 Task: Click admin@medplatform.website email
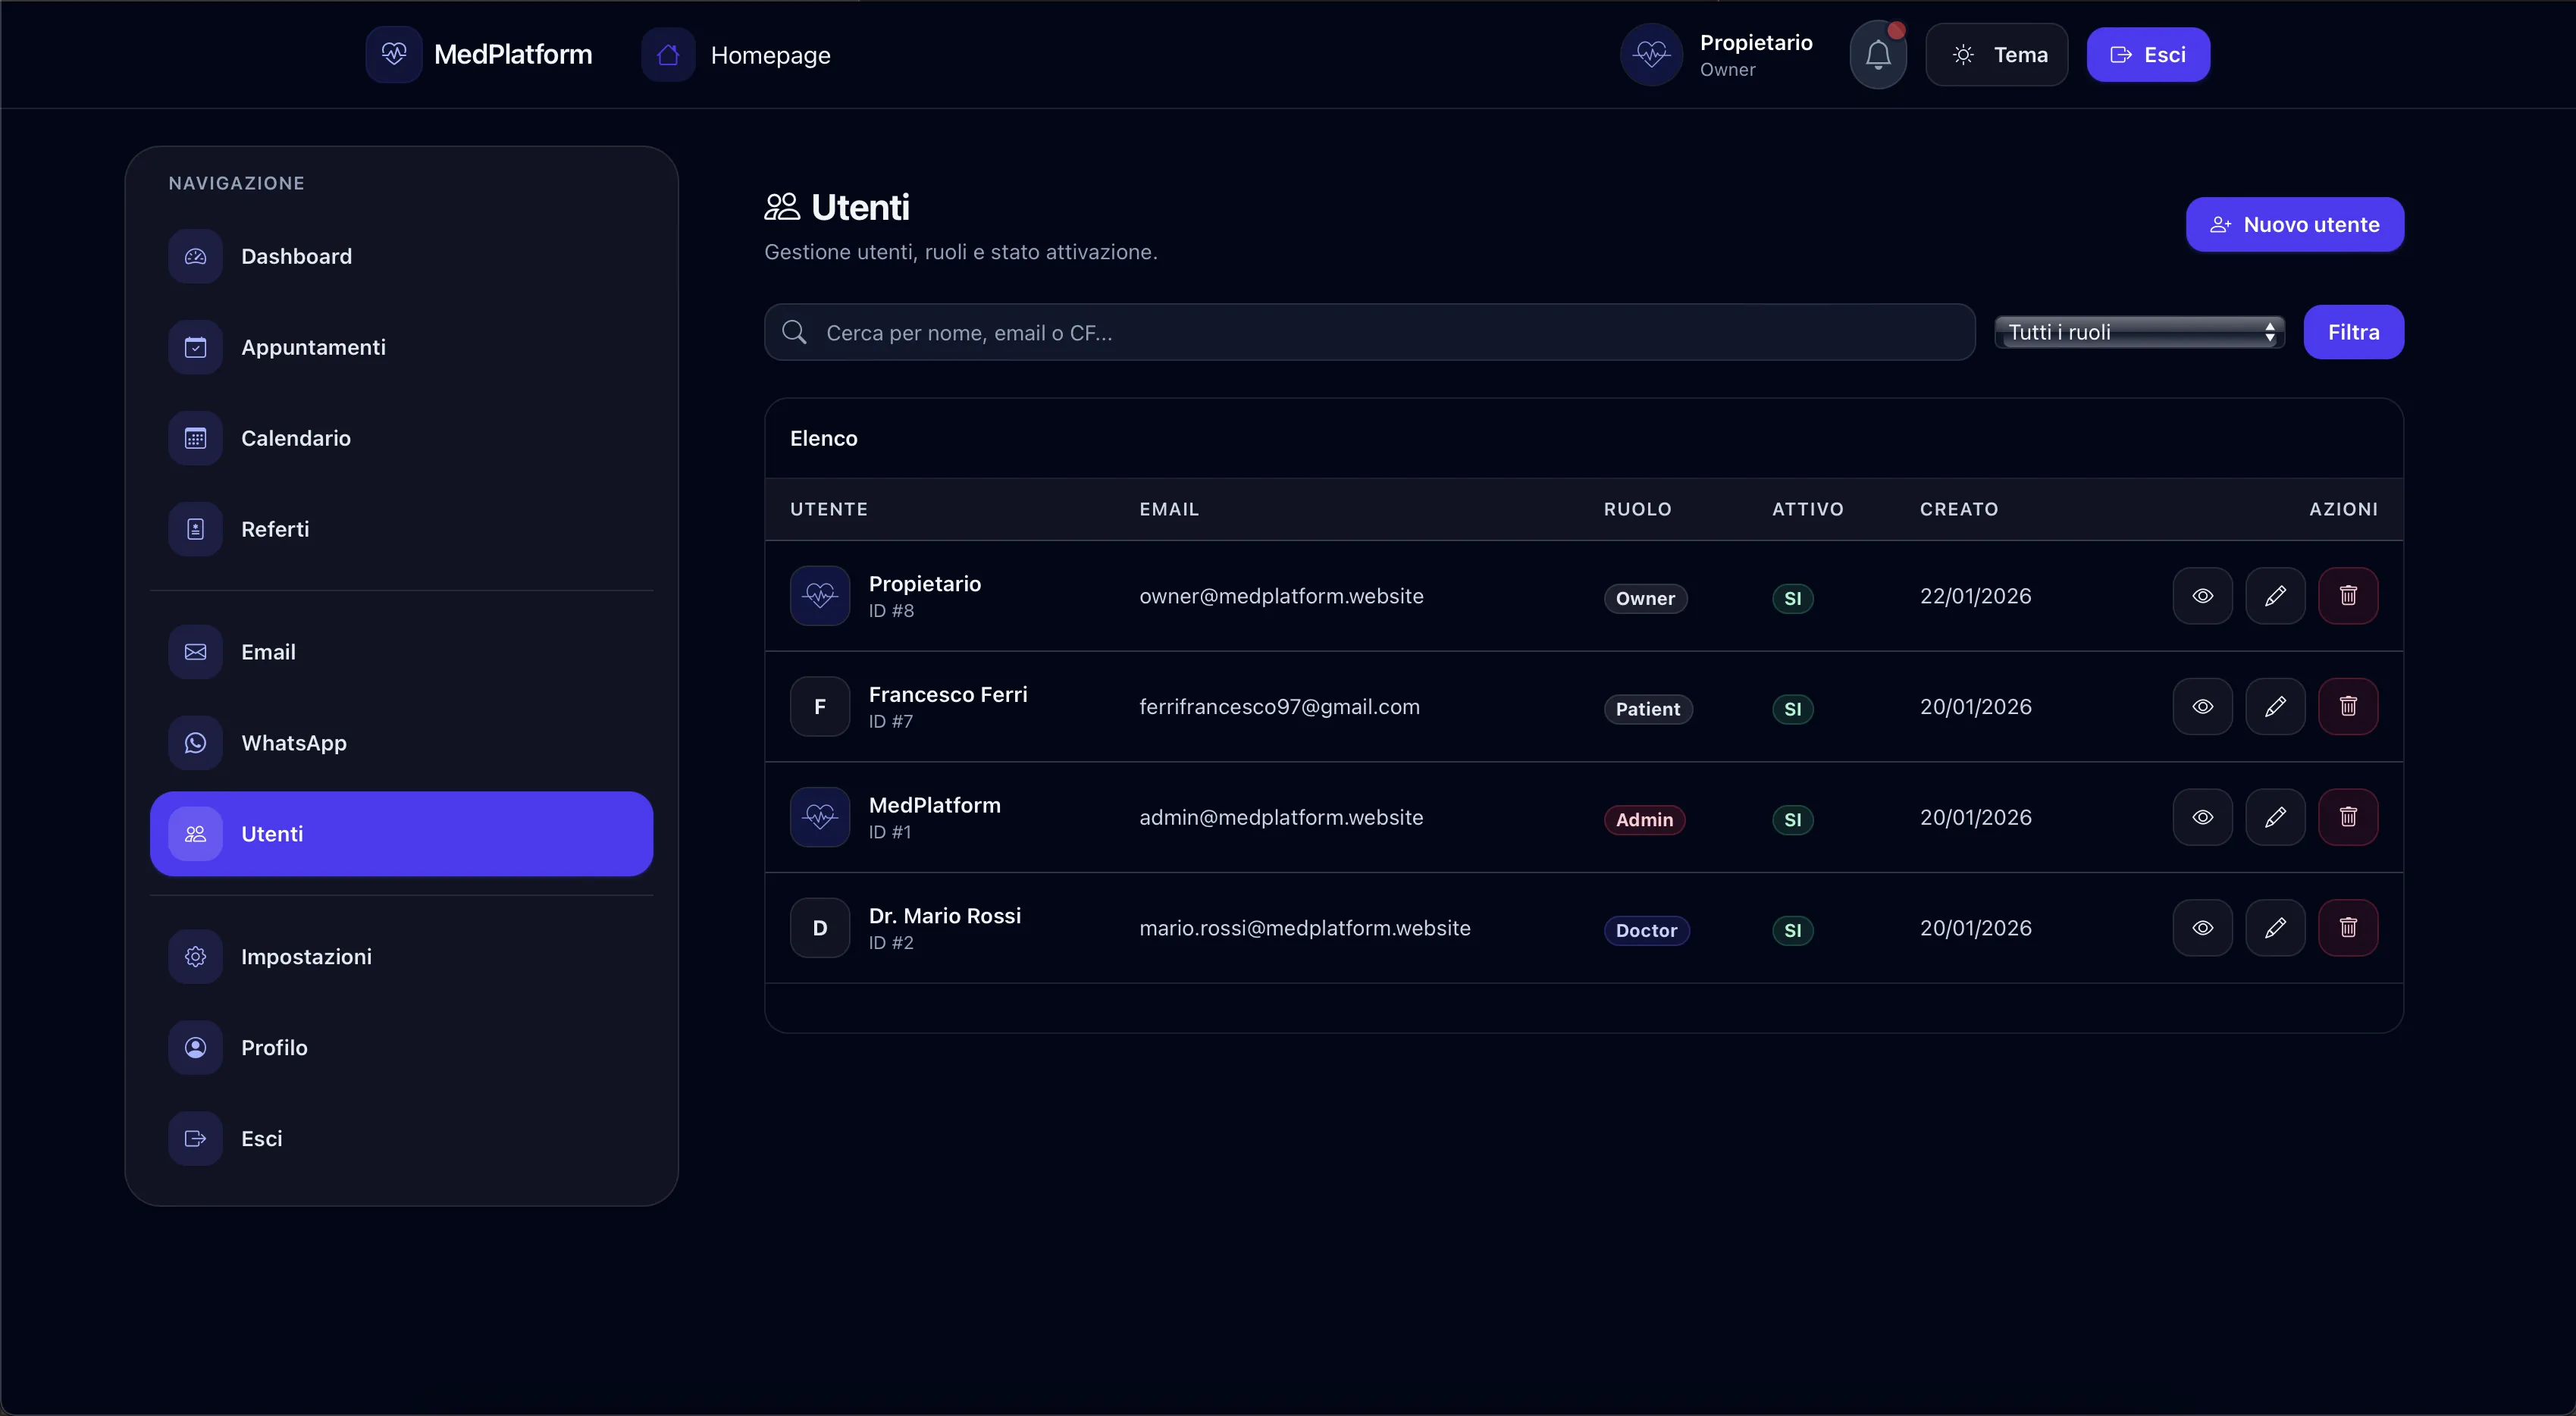(x=1281, y=817)
